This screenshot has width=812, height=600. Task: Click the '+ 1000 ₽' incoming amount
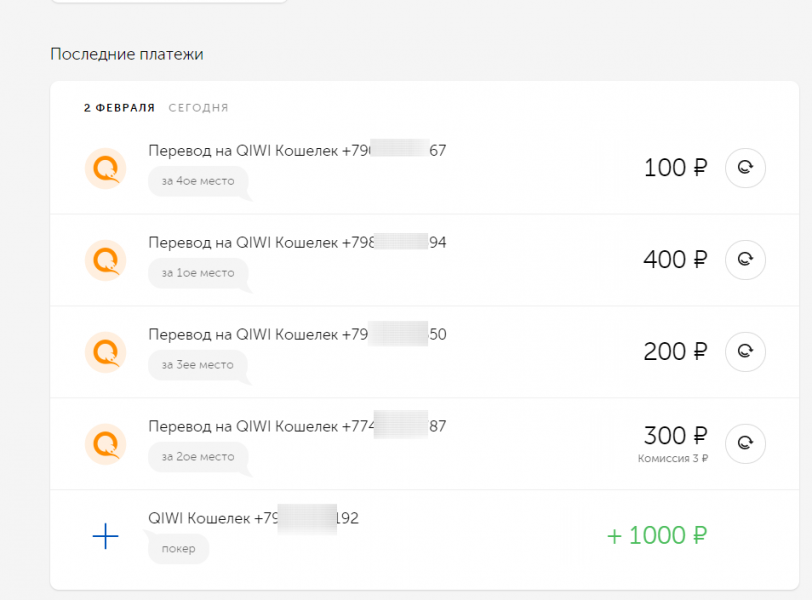(x=657, y=535)
